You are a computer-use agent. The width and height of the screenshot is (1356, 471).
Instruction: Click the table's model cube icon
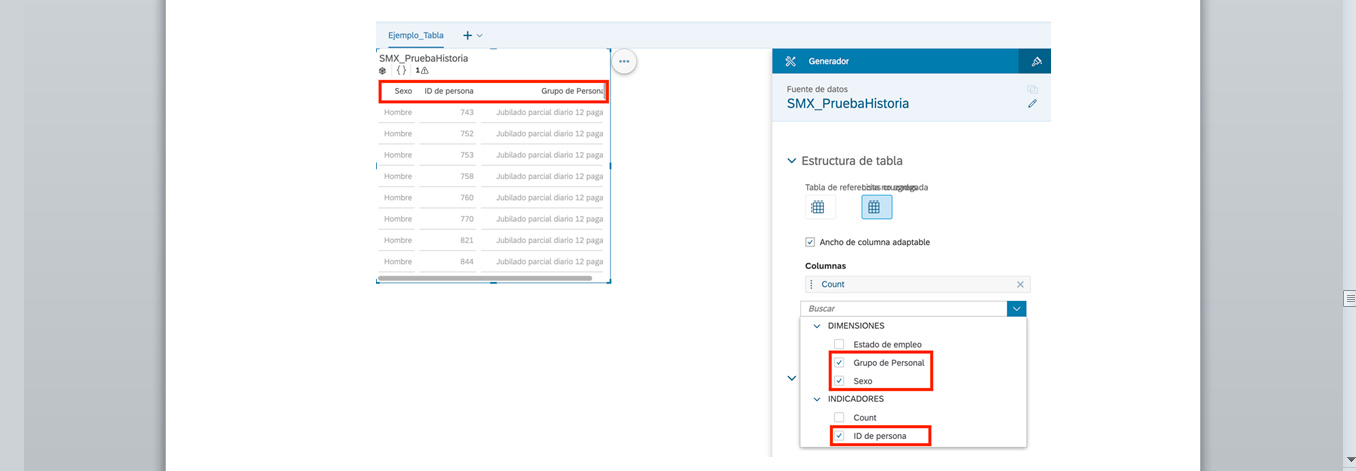coord(383,71)
